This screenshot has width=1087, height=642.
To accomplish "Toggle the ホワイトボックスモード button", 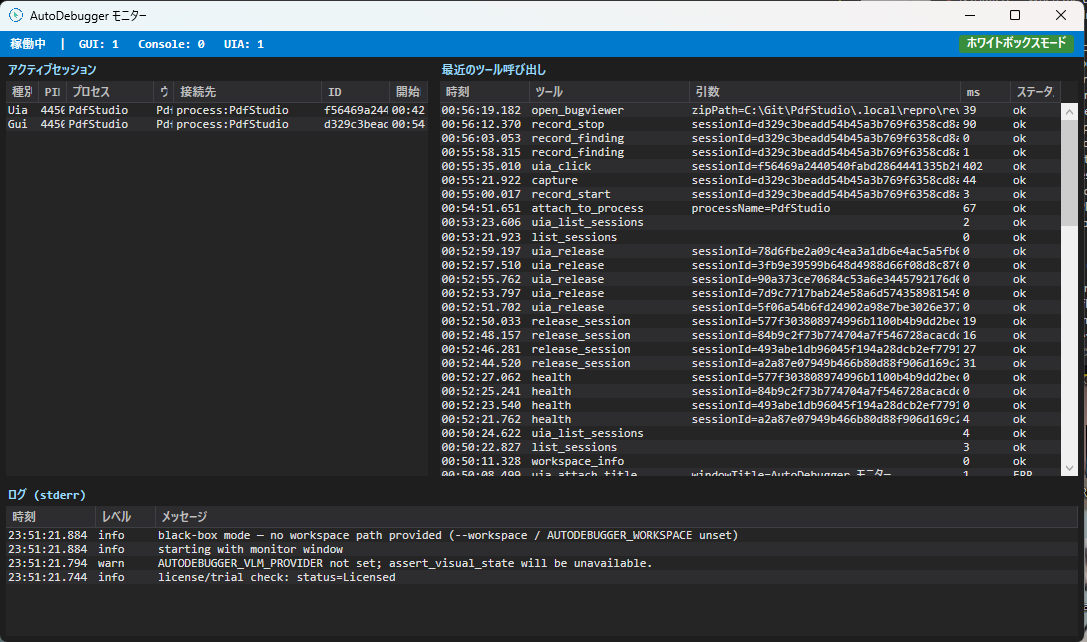I will click(1016, 43).
